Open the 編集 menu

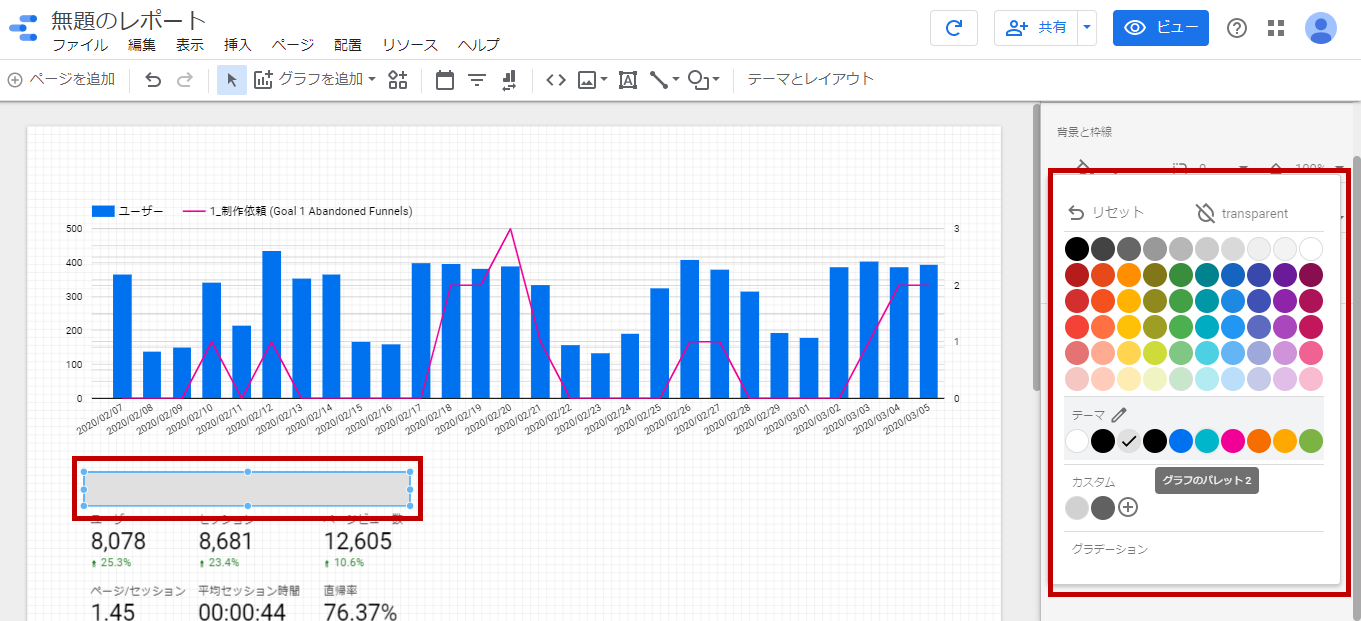point(142,45)
